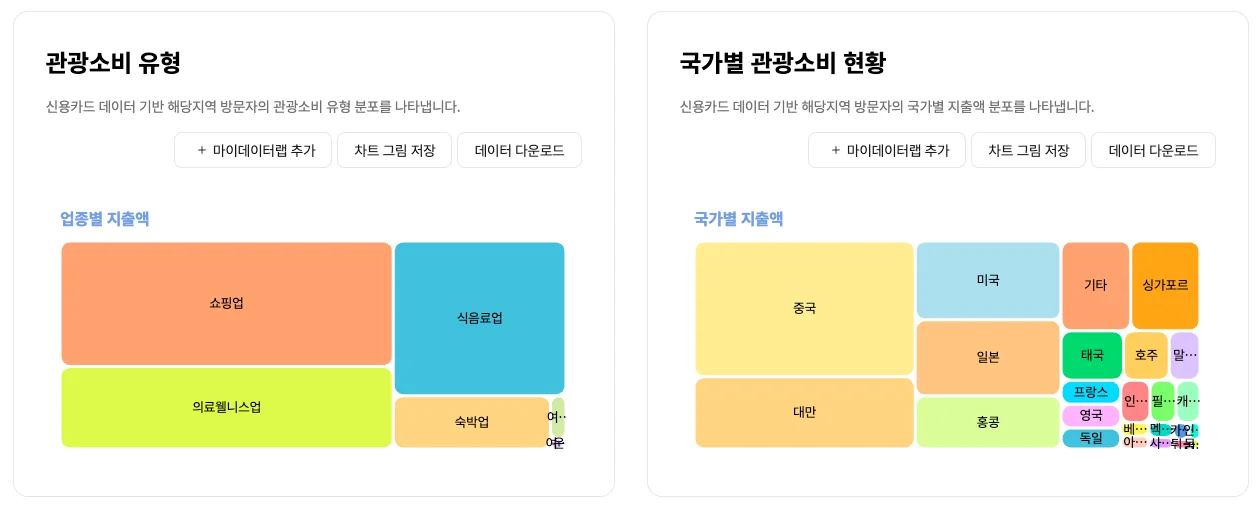Click 마이데이터랩 추가 in 관광소비 유형 panel
Screen dimensions: 1256x510
(x=253, y=150)
